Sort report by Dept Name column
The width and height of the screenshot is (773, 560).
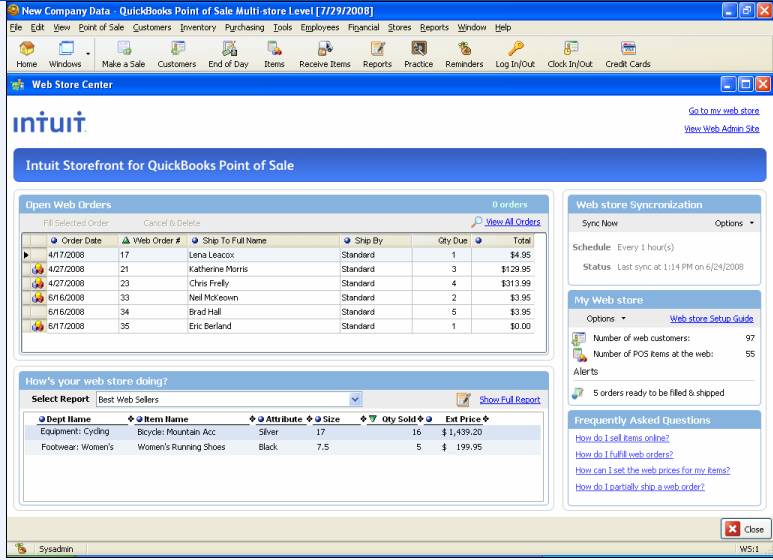pos(68,419)
